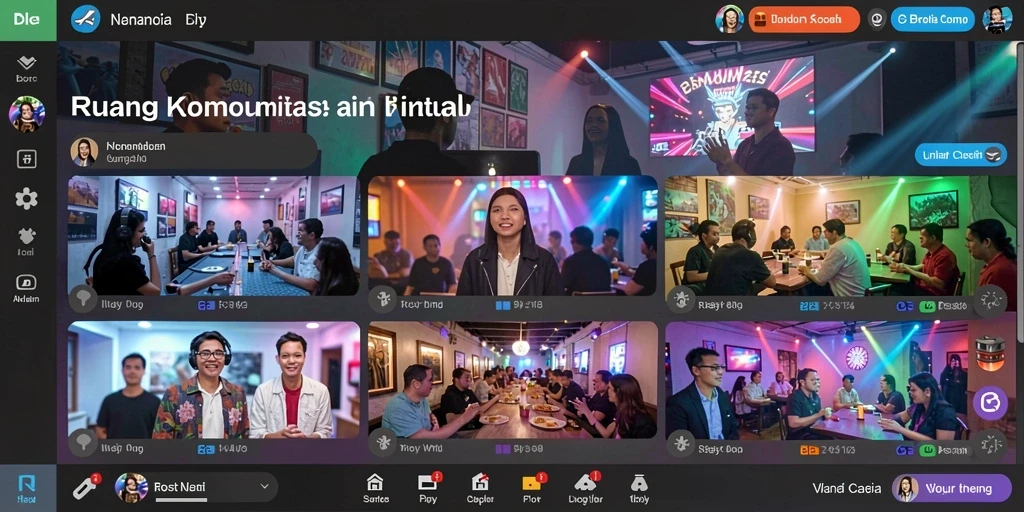
Task: Click the badge icon beside 'Rcor bind'
Action: (382, 299)
